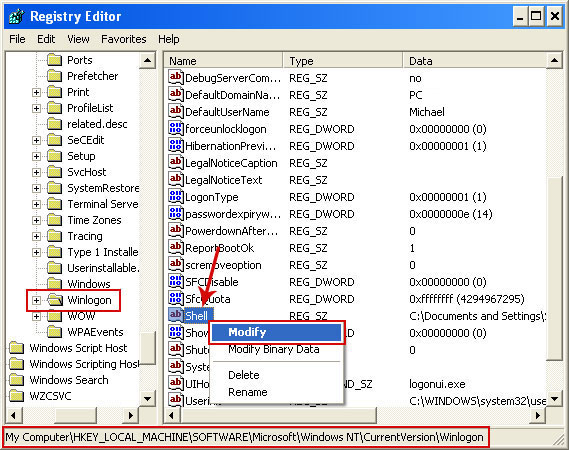Click the WZCSVC folder icon
The width and height of the screenshot is (569, 450).
[x=17, y=396]
